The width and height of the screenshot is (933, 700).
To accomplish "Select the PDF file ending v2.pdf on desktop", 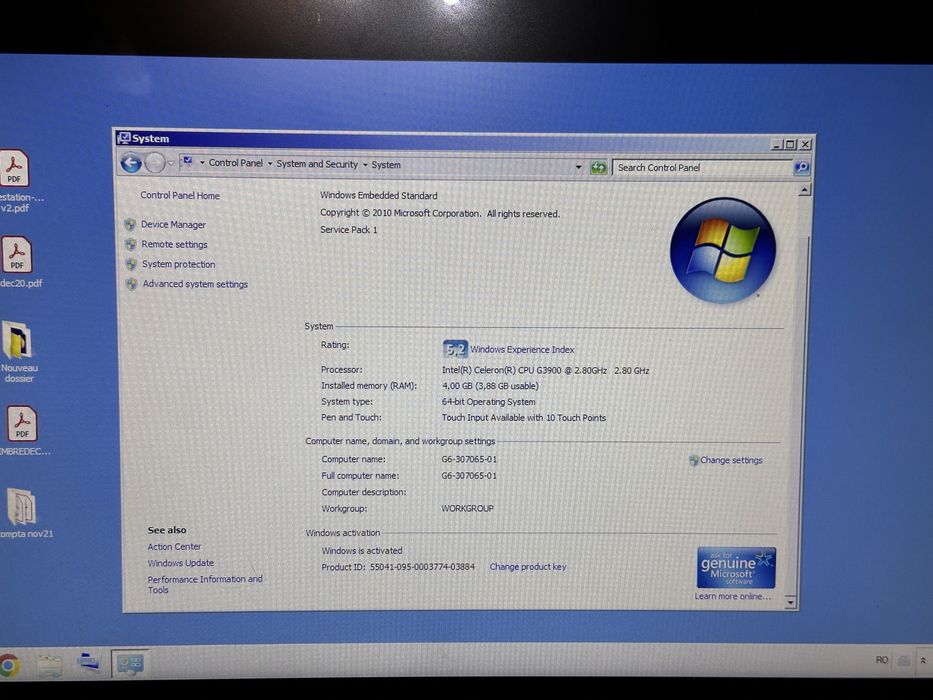I will [x=16, y=181].
